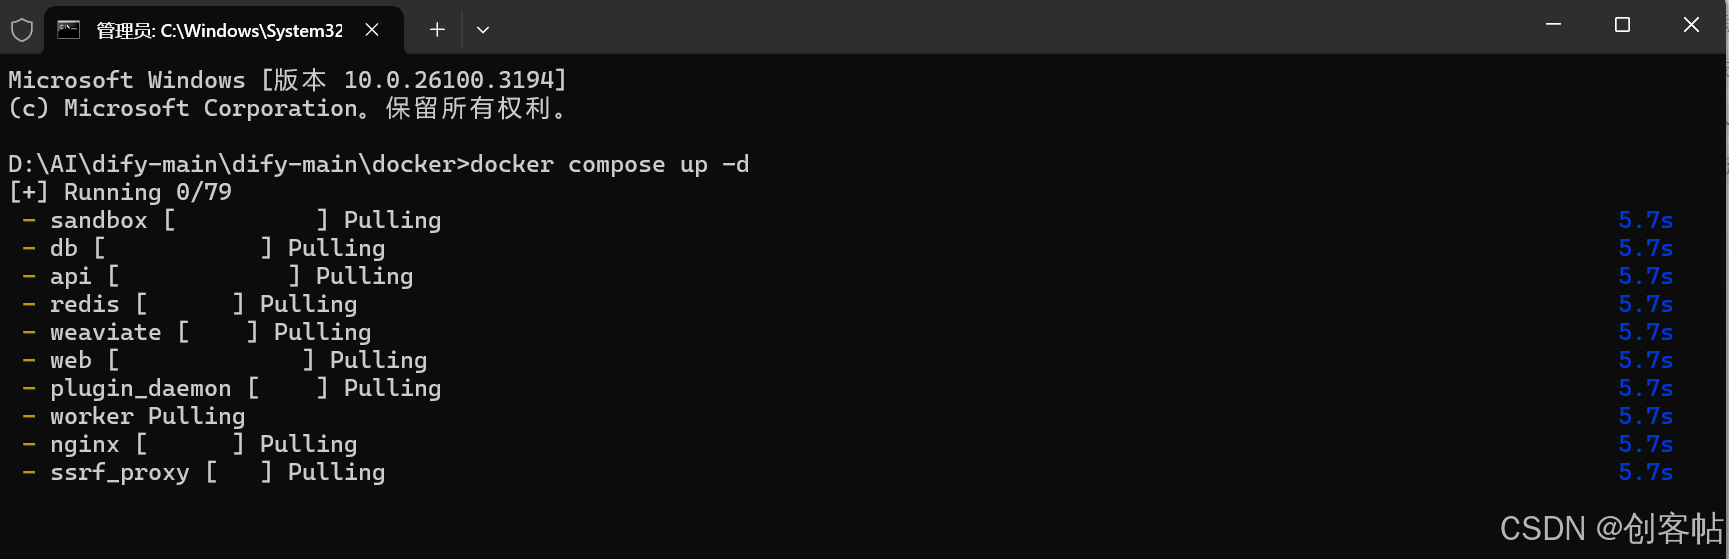Expand the new tab profiles dropdown chevron
The image size is (1729, 559).
pos(483,30)
